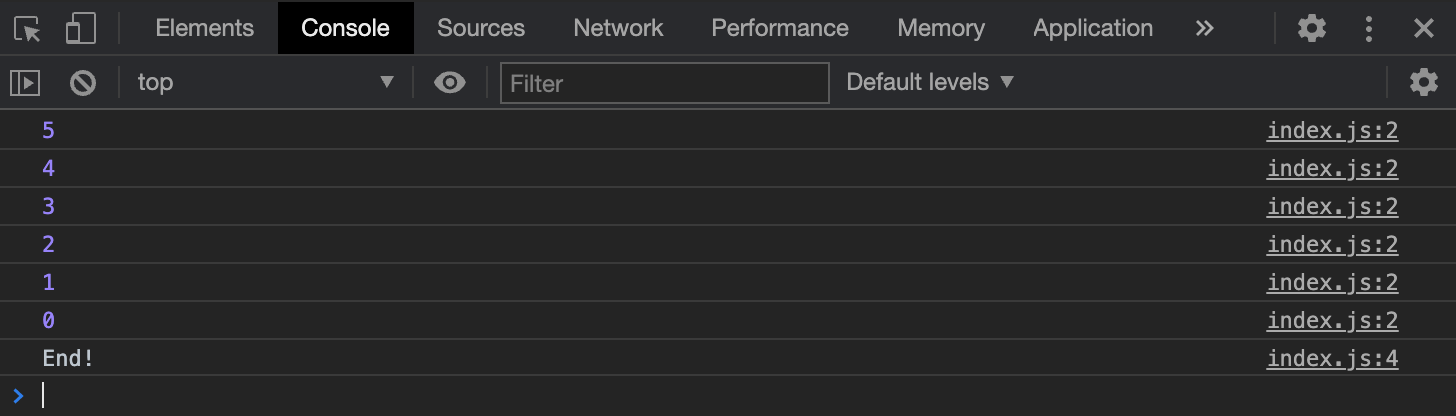Image resolution: width=1456 pixels, height=416 pixels.
Task: Open index.js:4 link for End! message
Action: point(1332,358)
